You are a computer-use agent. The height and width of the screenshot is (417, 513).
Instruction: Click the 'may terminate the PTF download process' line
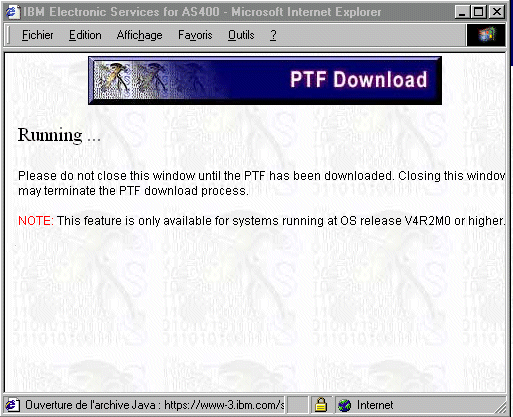[x=133, y=191]
